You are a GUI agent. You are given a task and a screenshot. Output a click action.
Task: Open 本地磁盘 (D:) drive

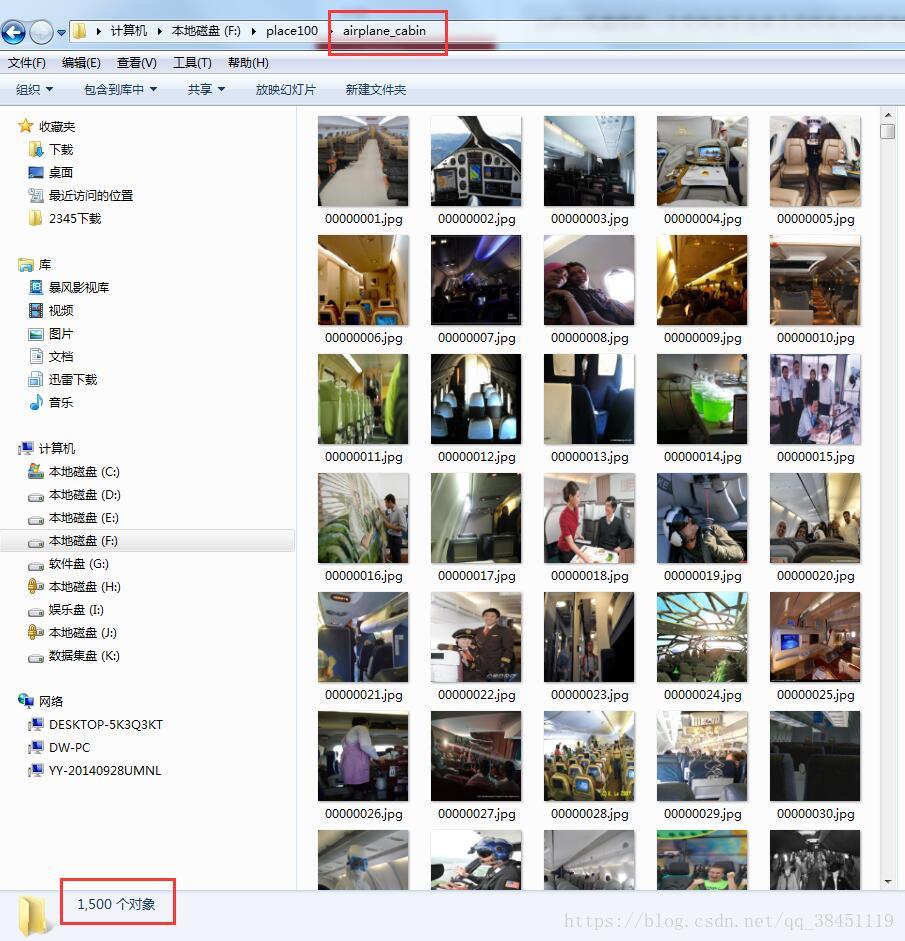pos(84,495)
